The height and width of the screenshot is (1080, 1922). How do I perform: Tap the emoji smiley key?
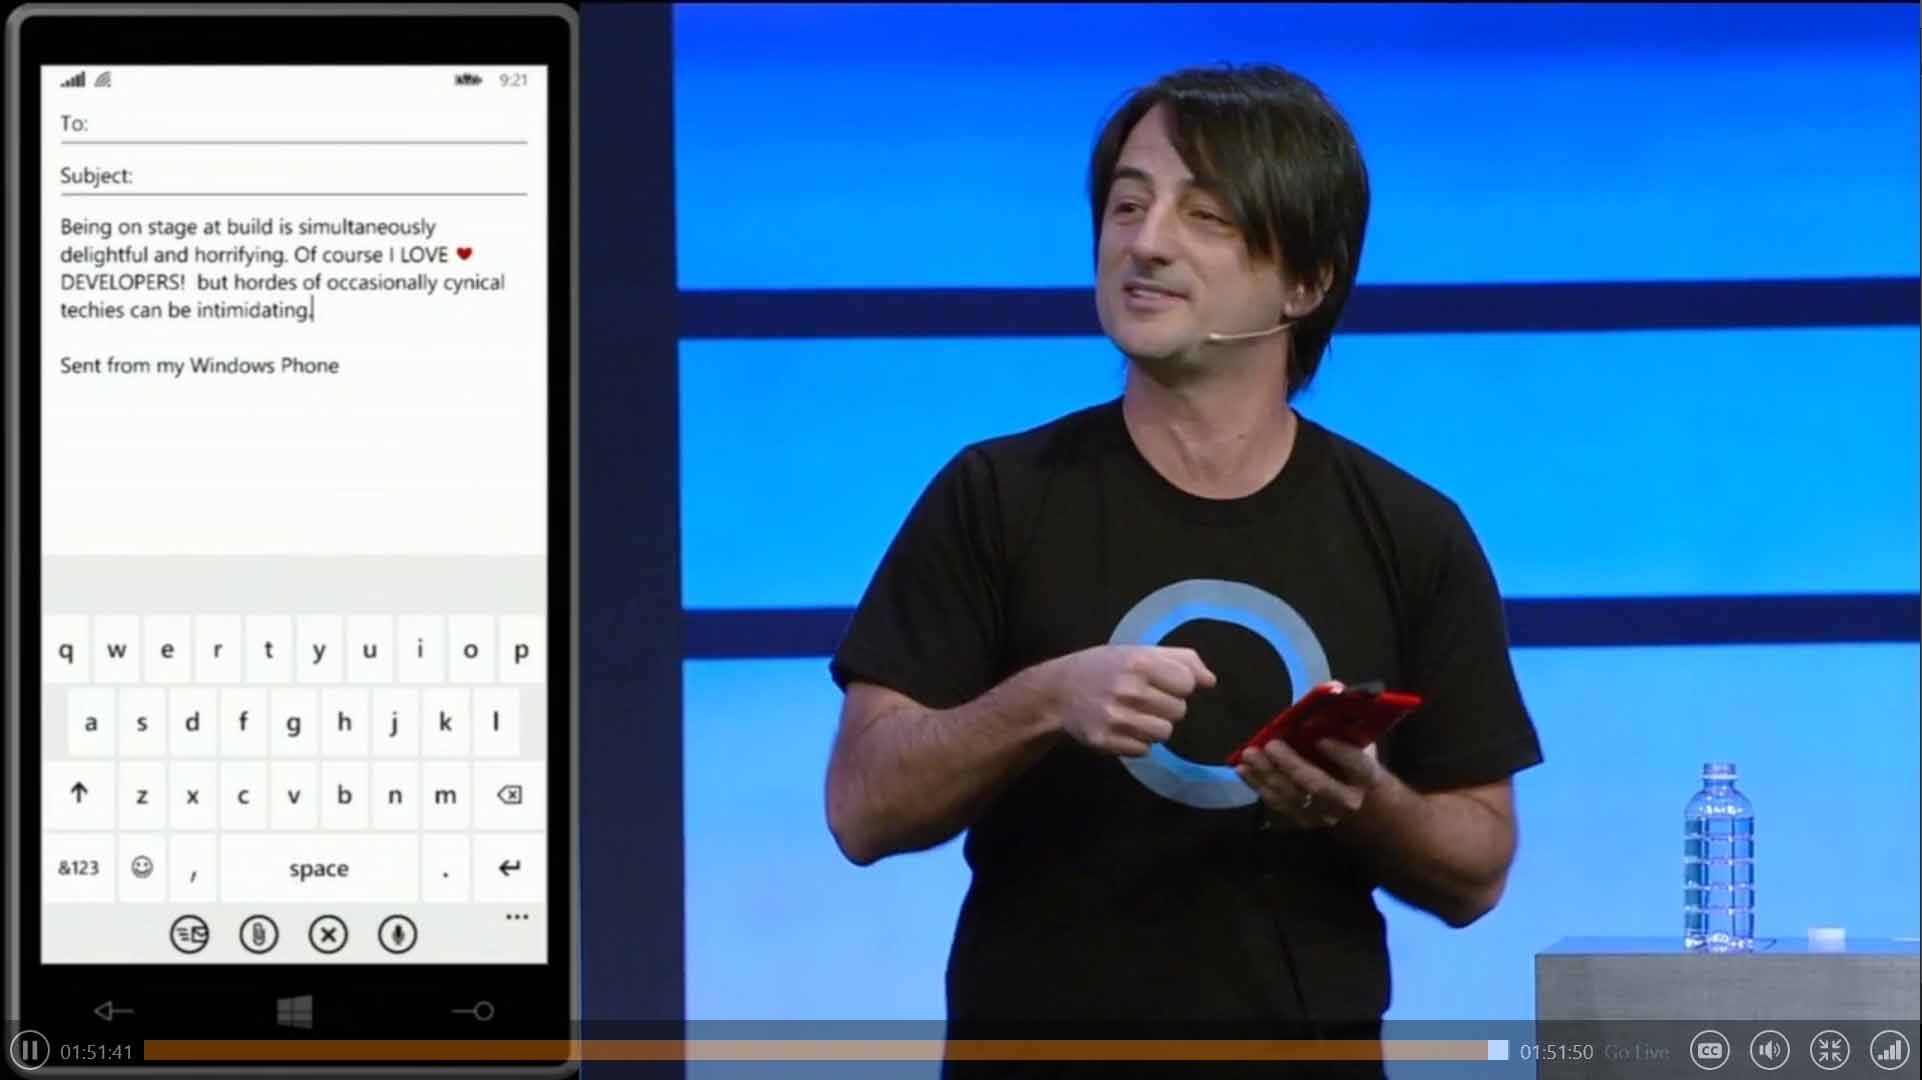click(x=142, y=867)
